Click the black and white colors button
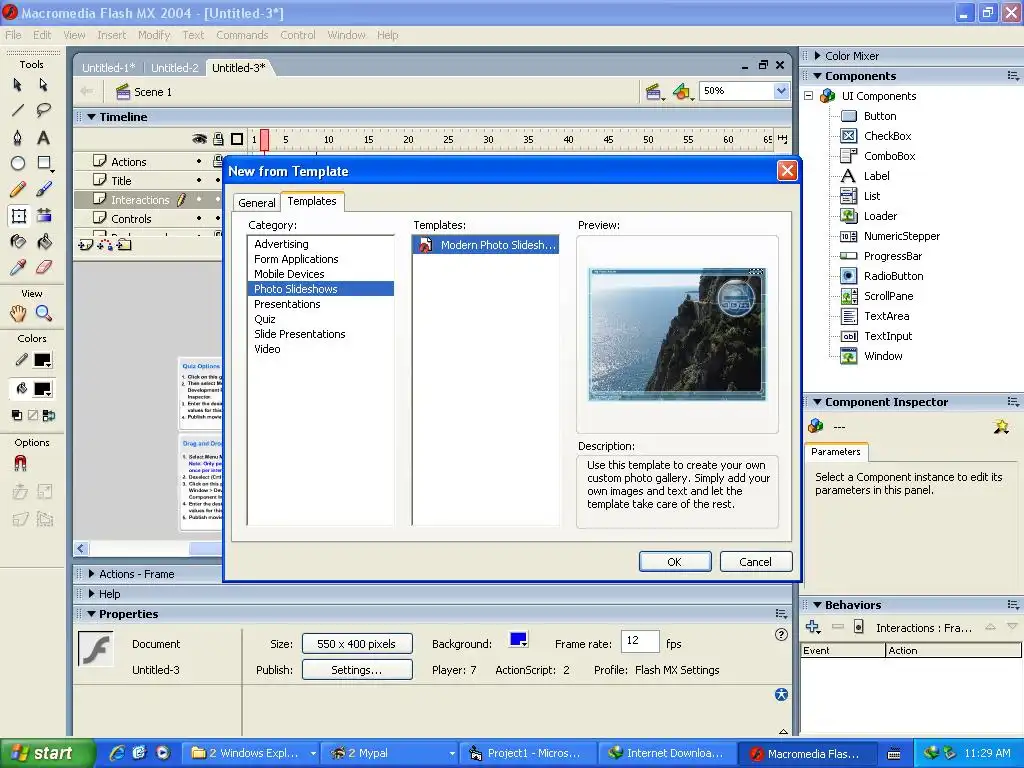This screenshot has height=768, width=1024. point(17,415)
